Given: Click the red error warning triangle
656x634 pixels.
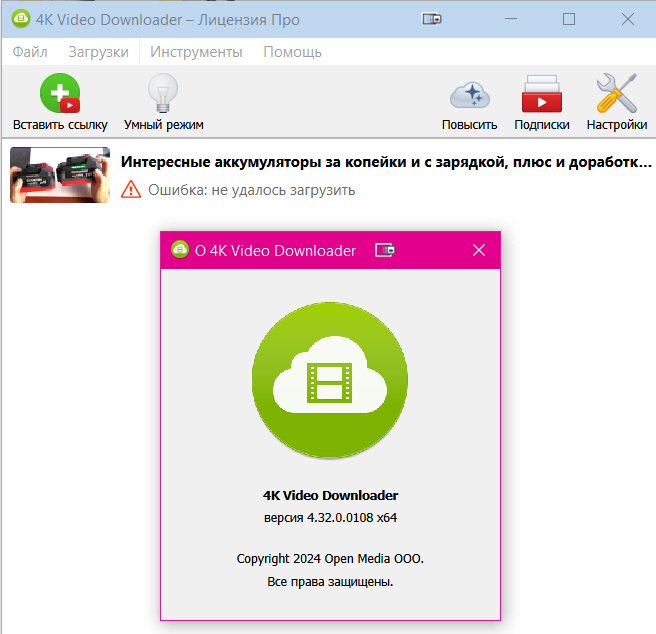Looking at the screenshot, I should [x=131, y=189].
